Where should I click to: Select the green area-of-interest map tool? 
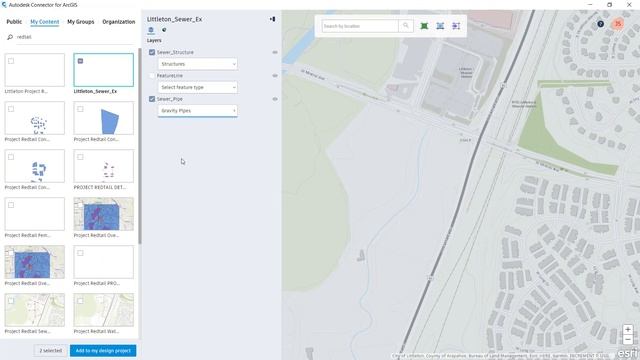tap(424, 26)
